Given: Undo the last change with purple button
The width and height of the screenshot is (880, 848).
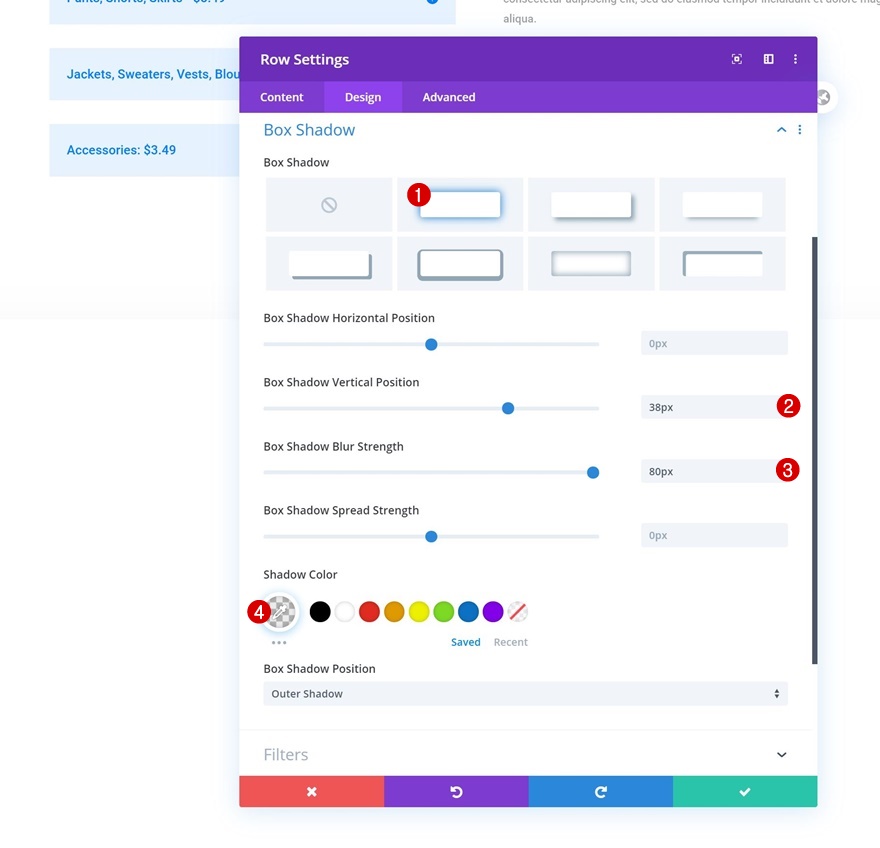Looking at the screenshot, I should click(x=456, y=791).
